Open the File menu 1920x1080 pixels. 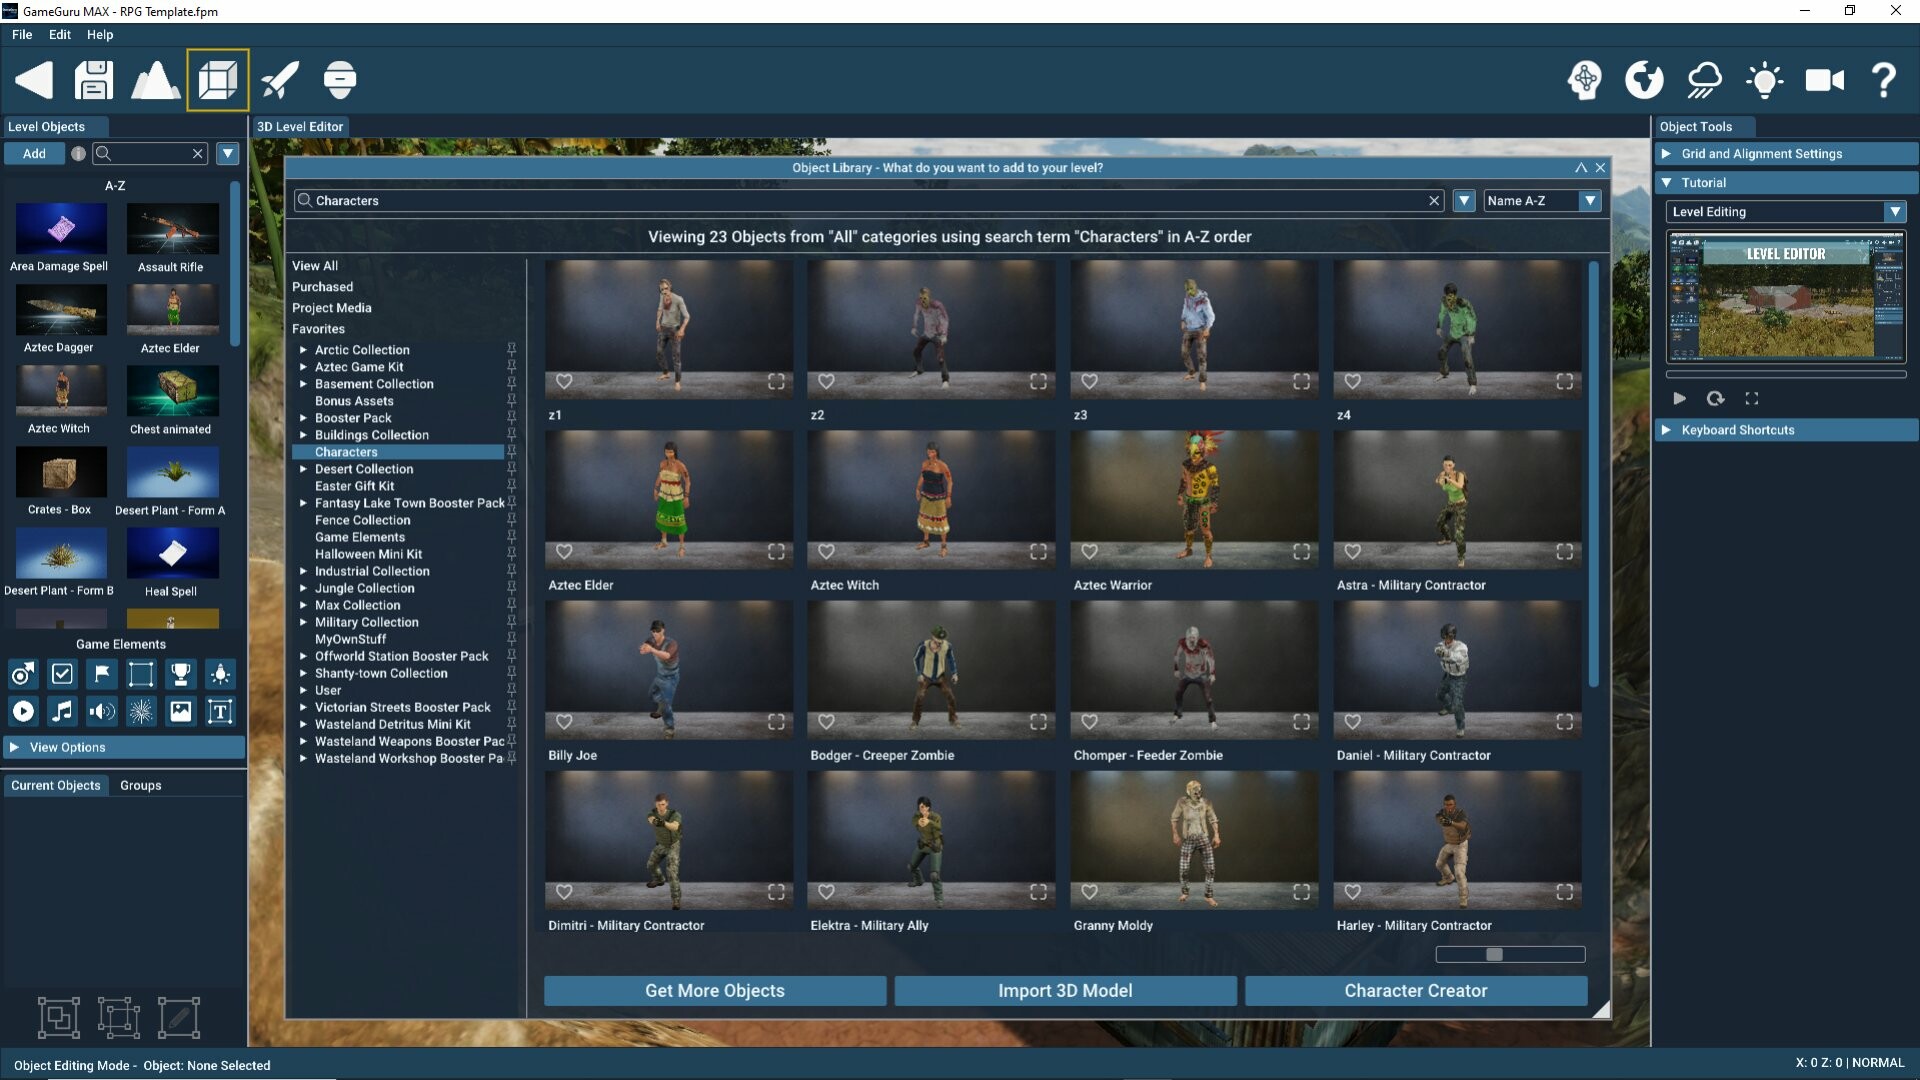pos(21,34)
